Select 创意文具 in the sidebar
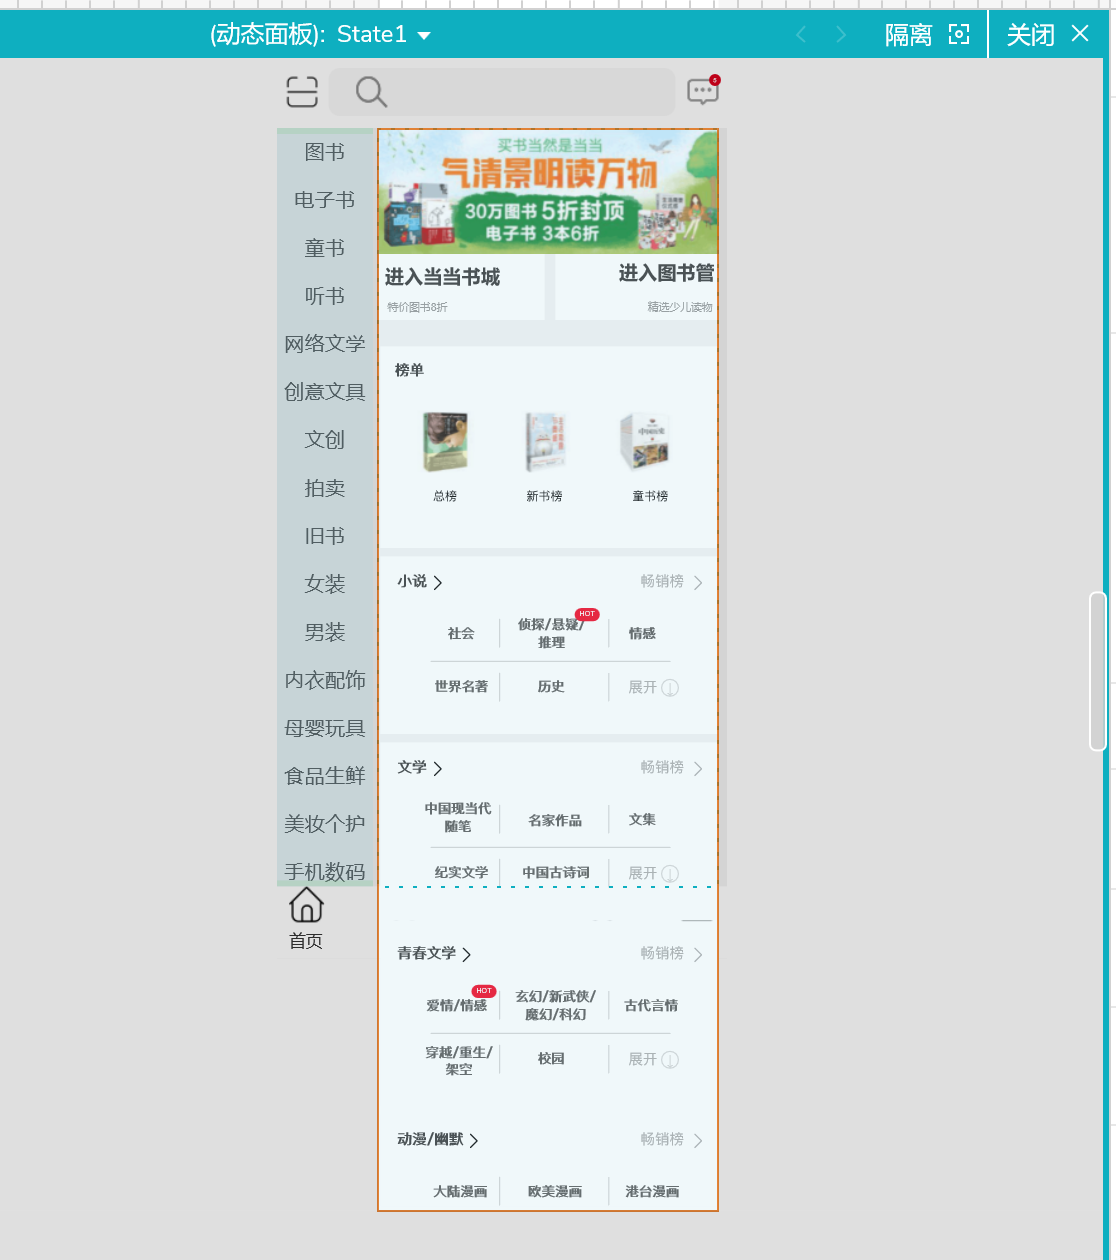 (325, 392)
